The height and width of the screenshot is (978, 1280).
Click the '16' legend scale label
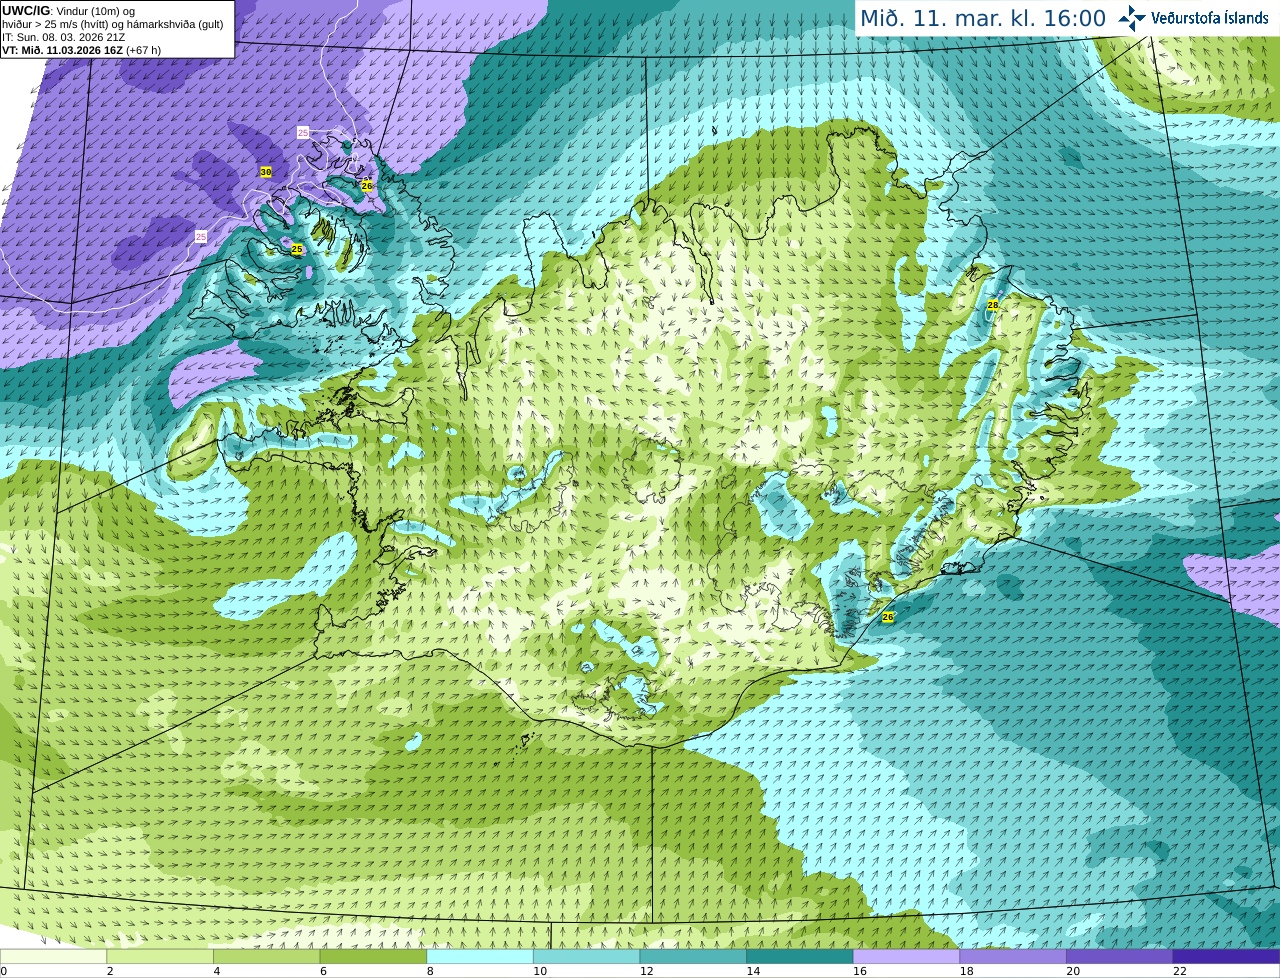point(860,971)
